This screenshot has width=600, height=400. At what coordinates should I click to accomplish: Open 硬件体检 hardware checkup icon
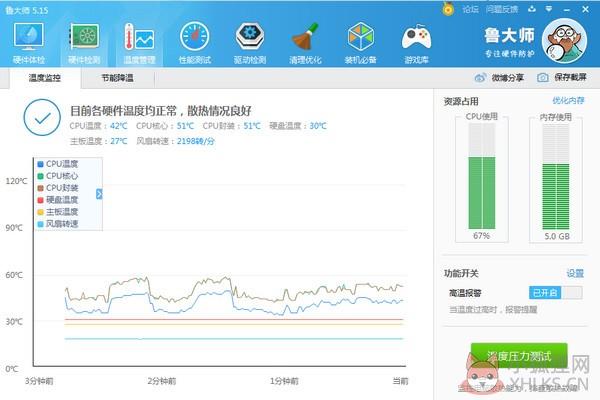click(29, 37)
